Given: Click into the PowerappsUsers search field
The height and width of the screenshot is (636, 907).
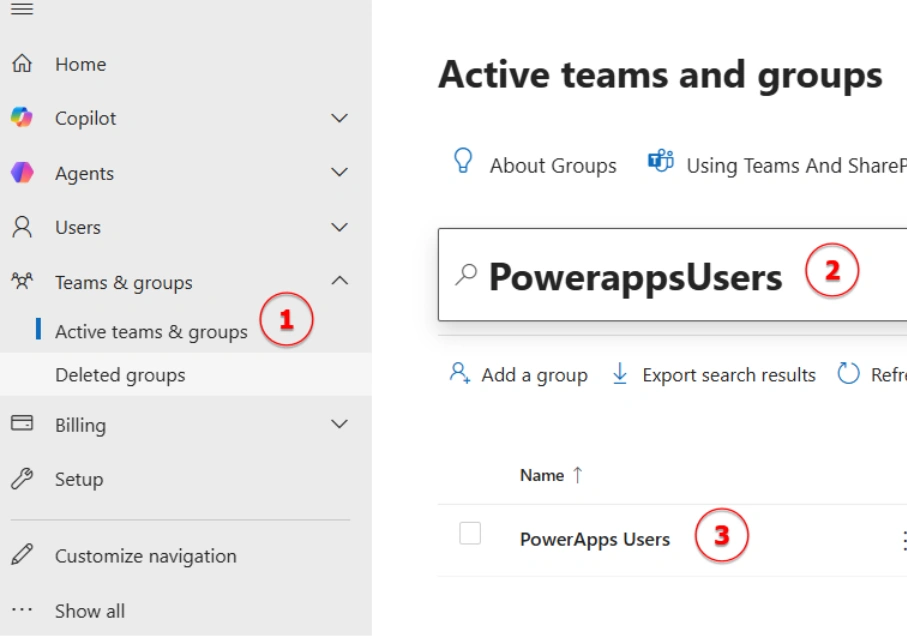Looking at the screenshot, I should (x=672, y=275).
